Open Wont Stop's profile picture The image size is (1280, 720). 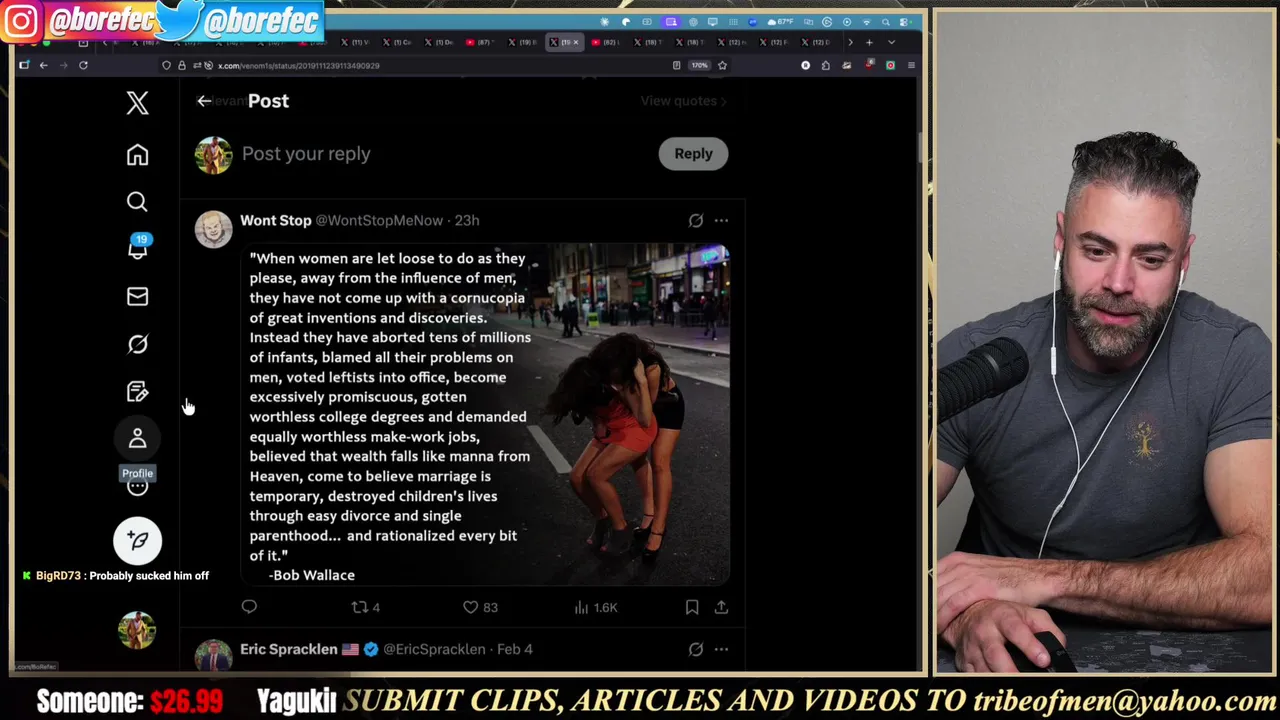pyautogui.click(x=213, y=229)
